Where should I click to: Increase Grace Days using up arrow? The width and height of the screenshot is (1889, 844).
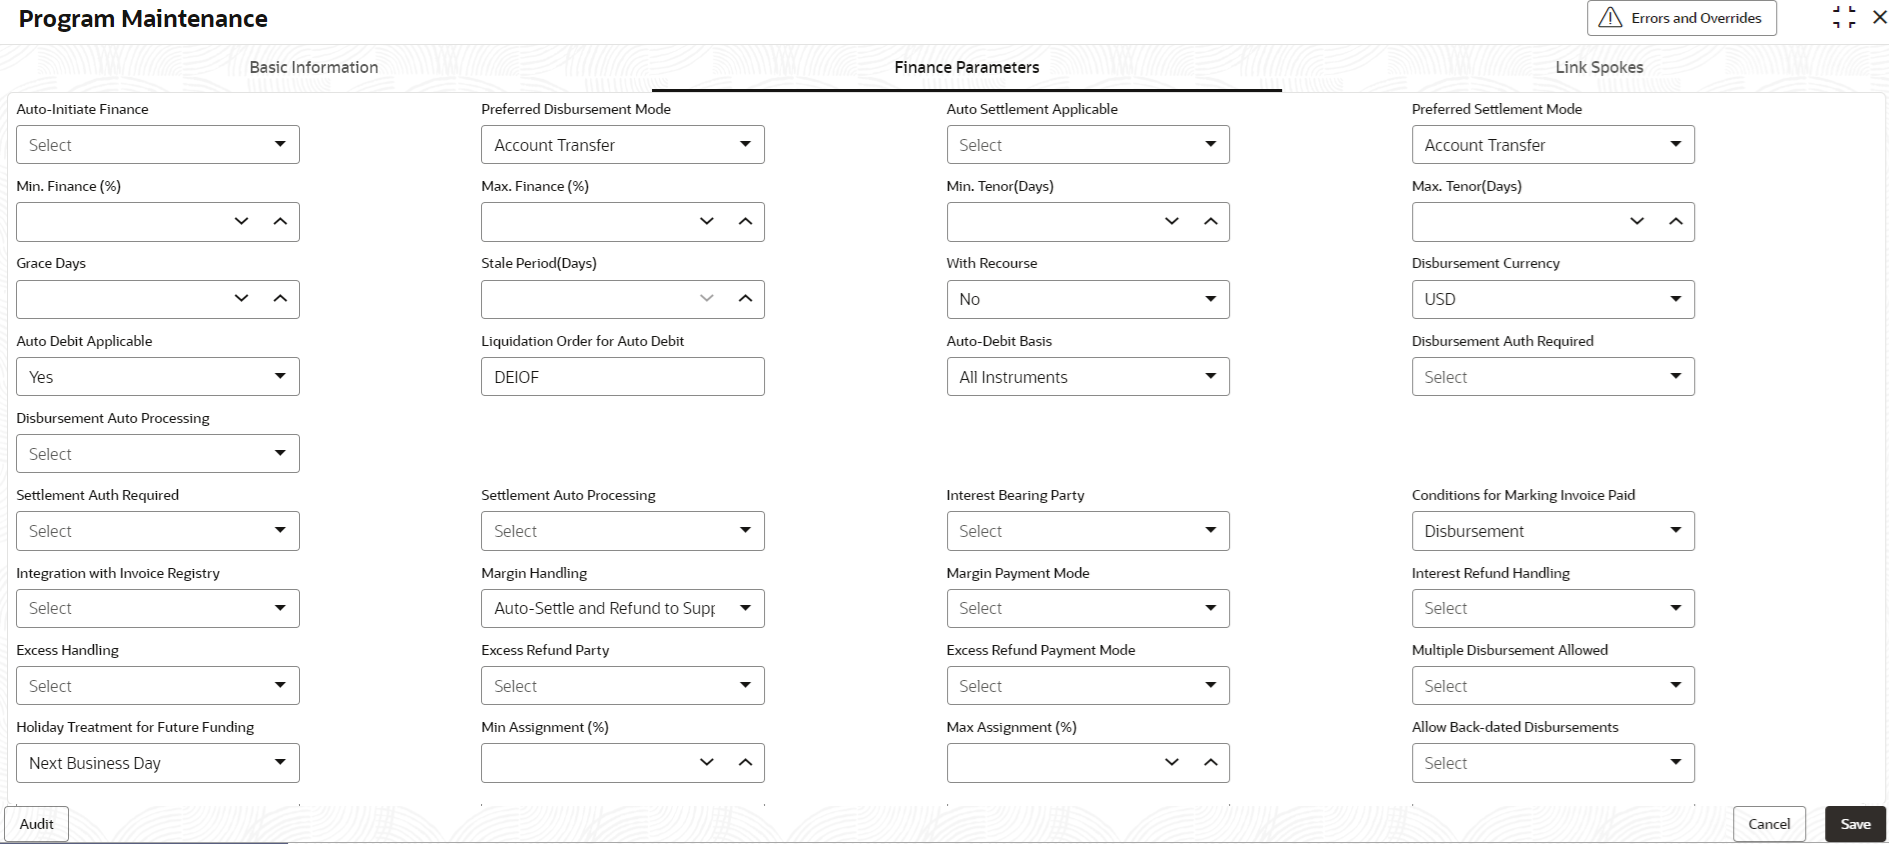point(280,299)
